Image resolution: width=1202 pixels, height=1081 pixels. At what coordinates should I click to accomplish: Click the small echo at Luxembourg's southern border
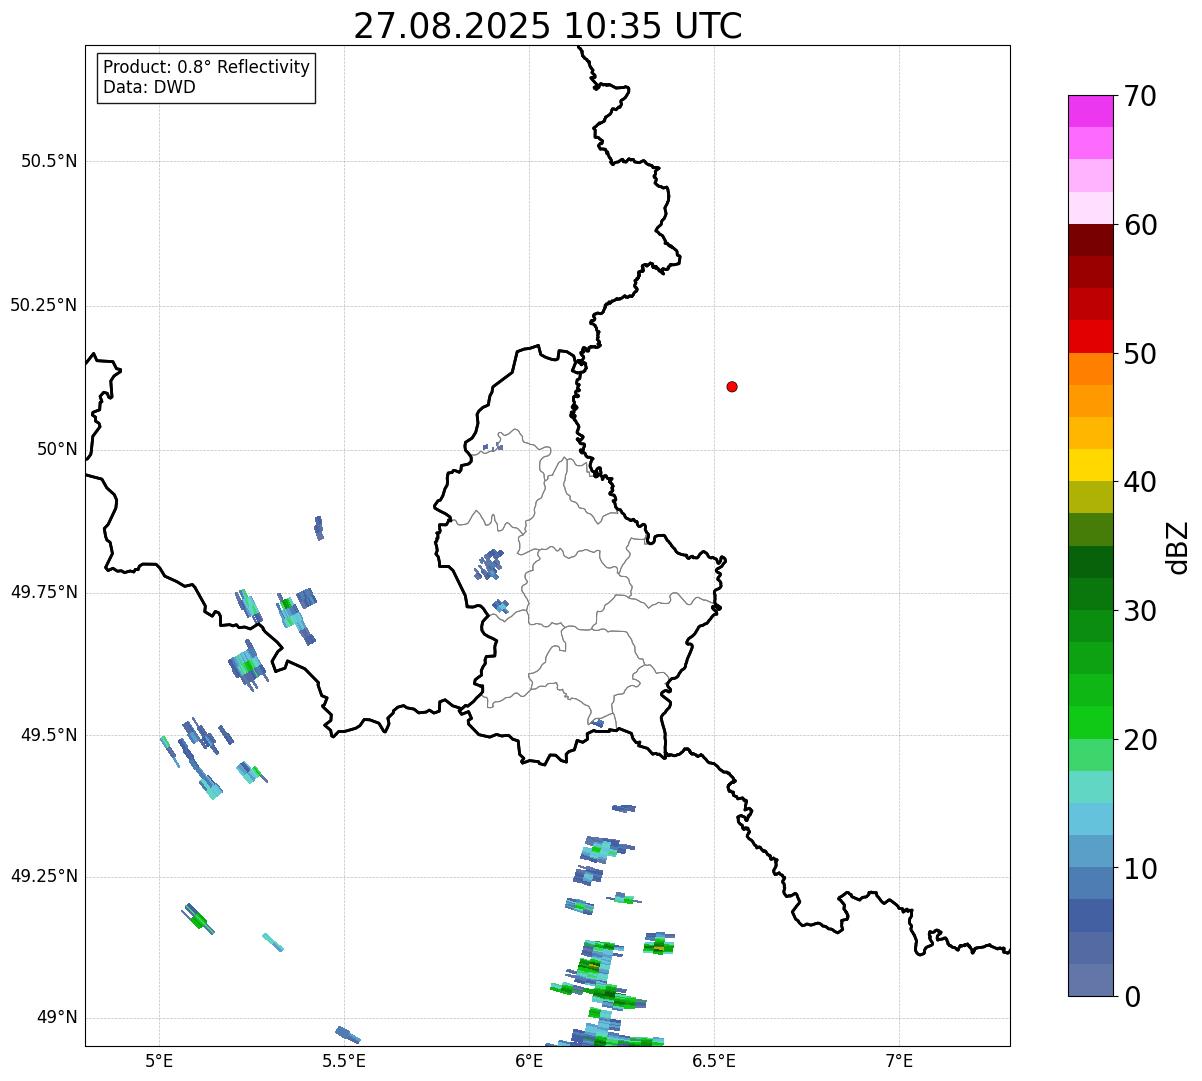pyautogui.click(x=598, y=722)
